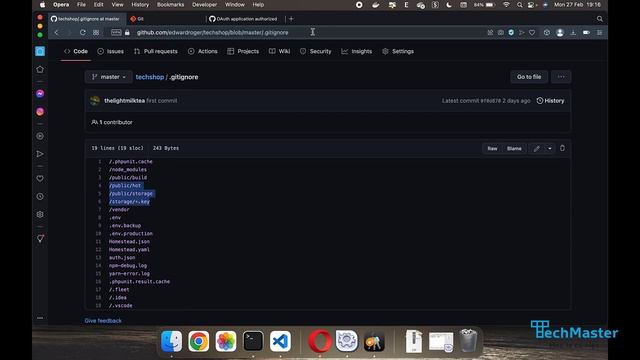Select the /vendor line text
This screenshot has height=360, width=640.
coord(119,209)
